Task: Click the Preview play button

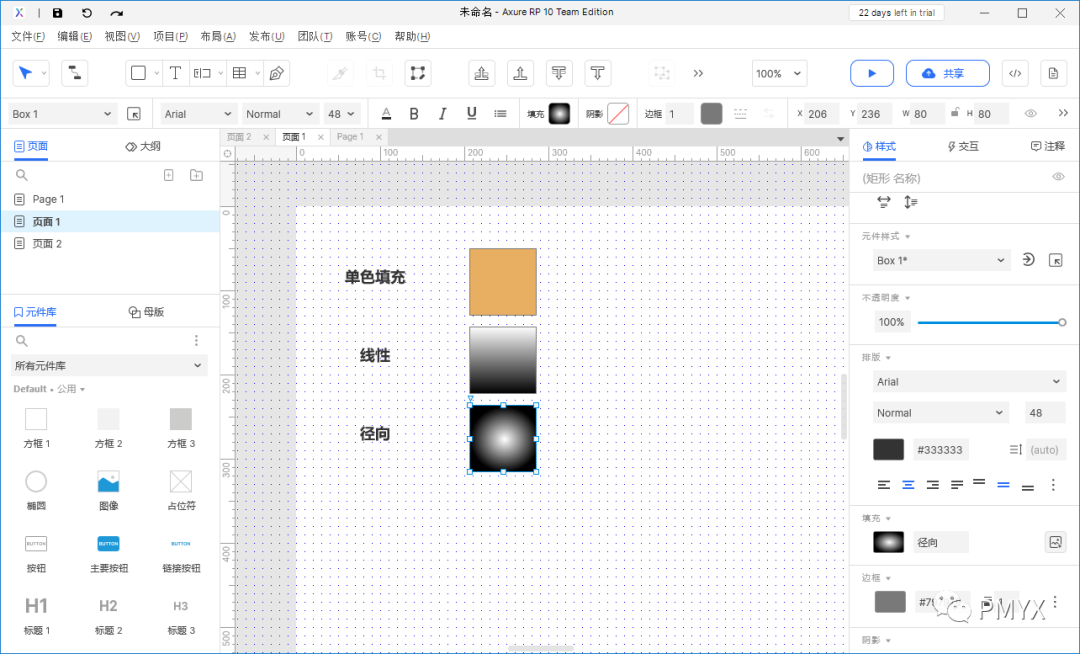Action: pyautogui.click(x=871, y=74)
